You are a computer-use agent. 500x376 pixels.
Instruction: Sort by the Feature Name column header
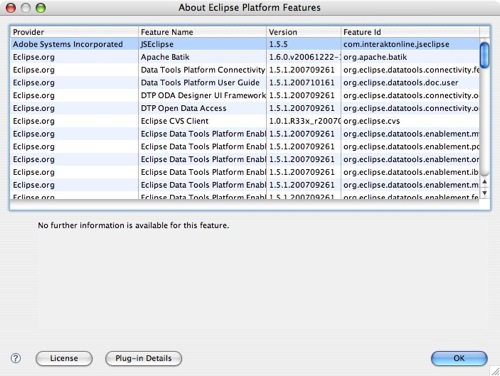point(202,32)
